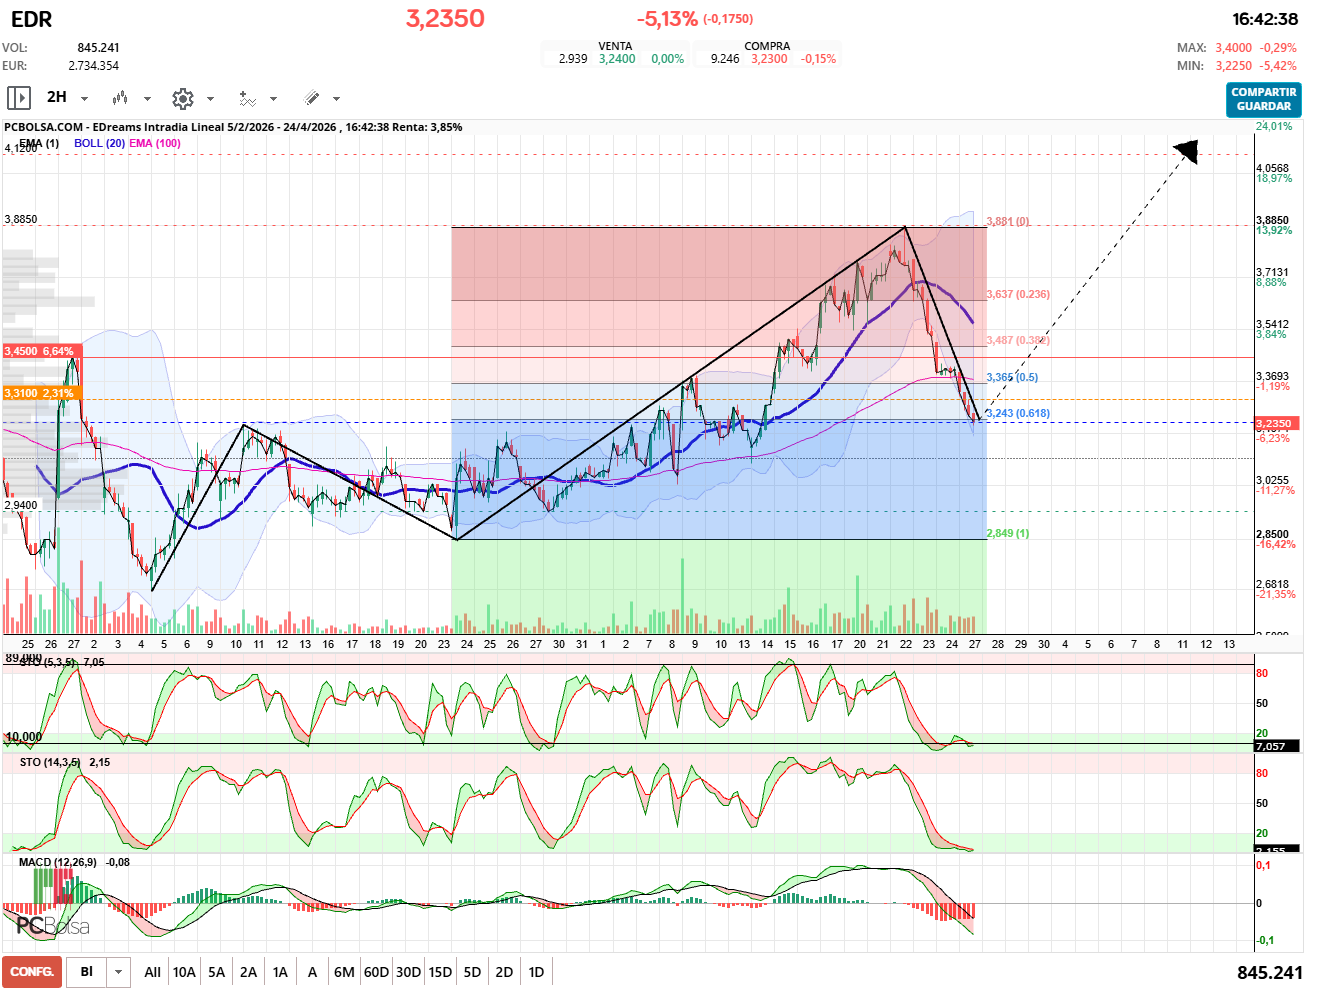
Task: Toggle the BOLL (20) indicator label
Action: (x=99, y=143)
